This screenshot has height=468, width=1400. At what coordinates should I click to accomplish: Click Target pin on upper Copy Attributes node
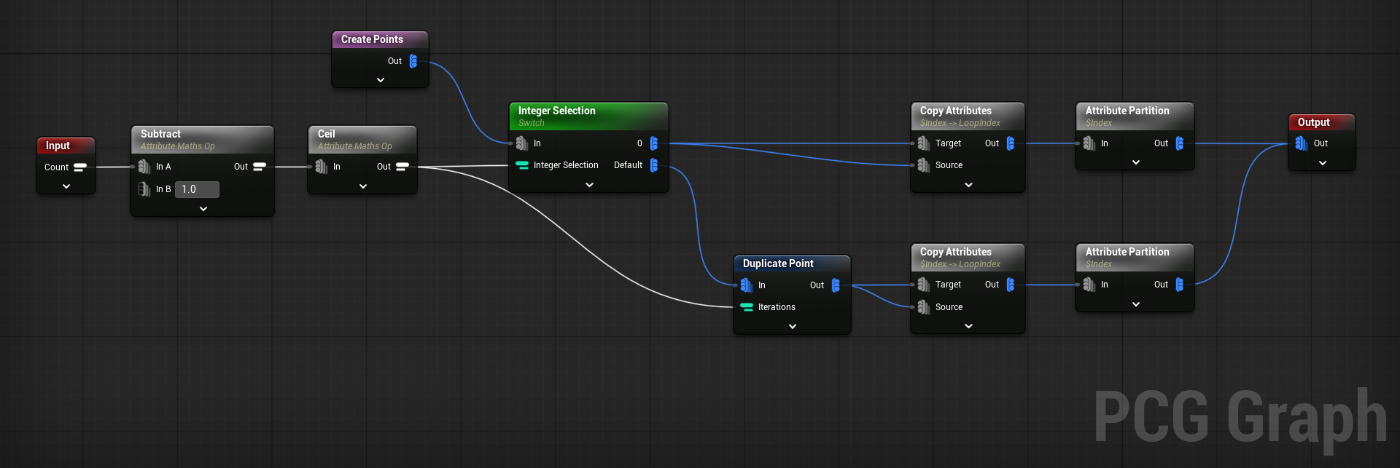tap(924, 143)
